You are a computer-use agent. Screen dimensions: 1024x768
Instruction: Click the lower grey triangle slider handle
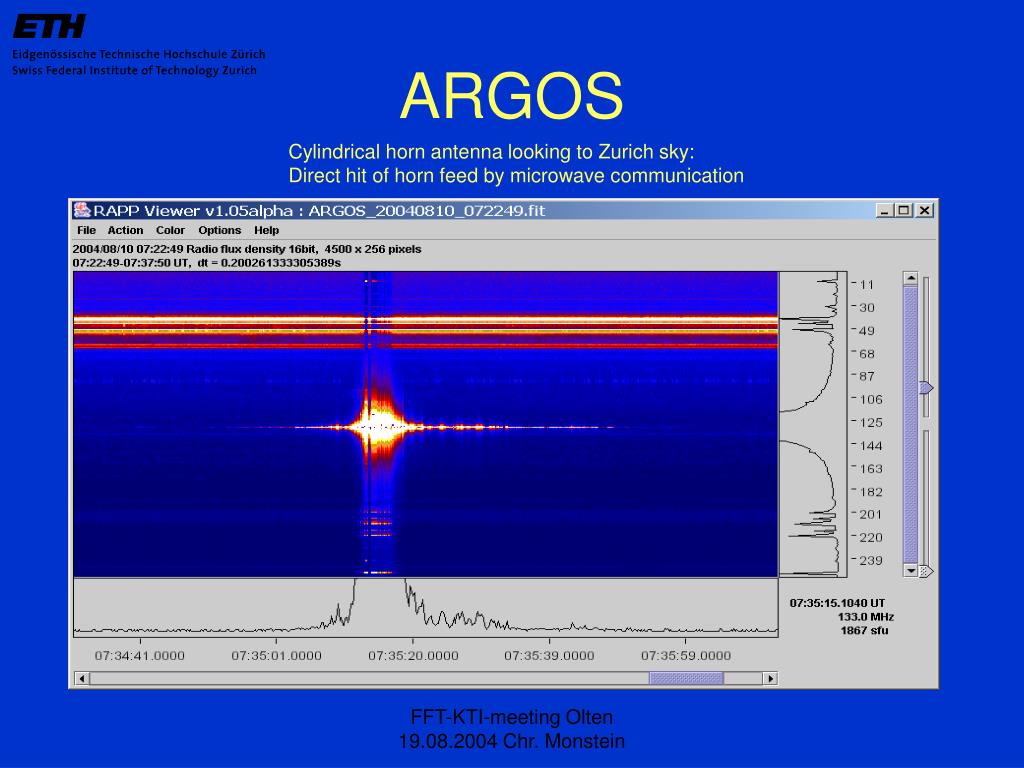(x=926, y=571)
